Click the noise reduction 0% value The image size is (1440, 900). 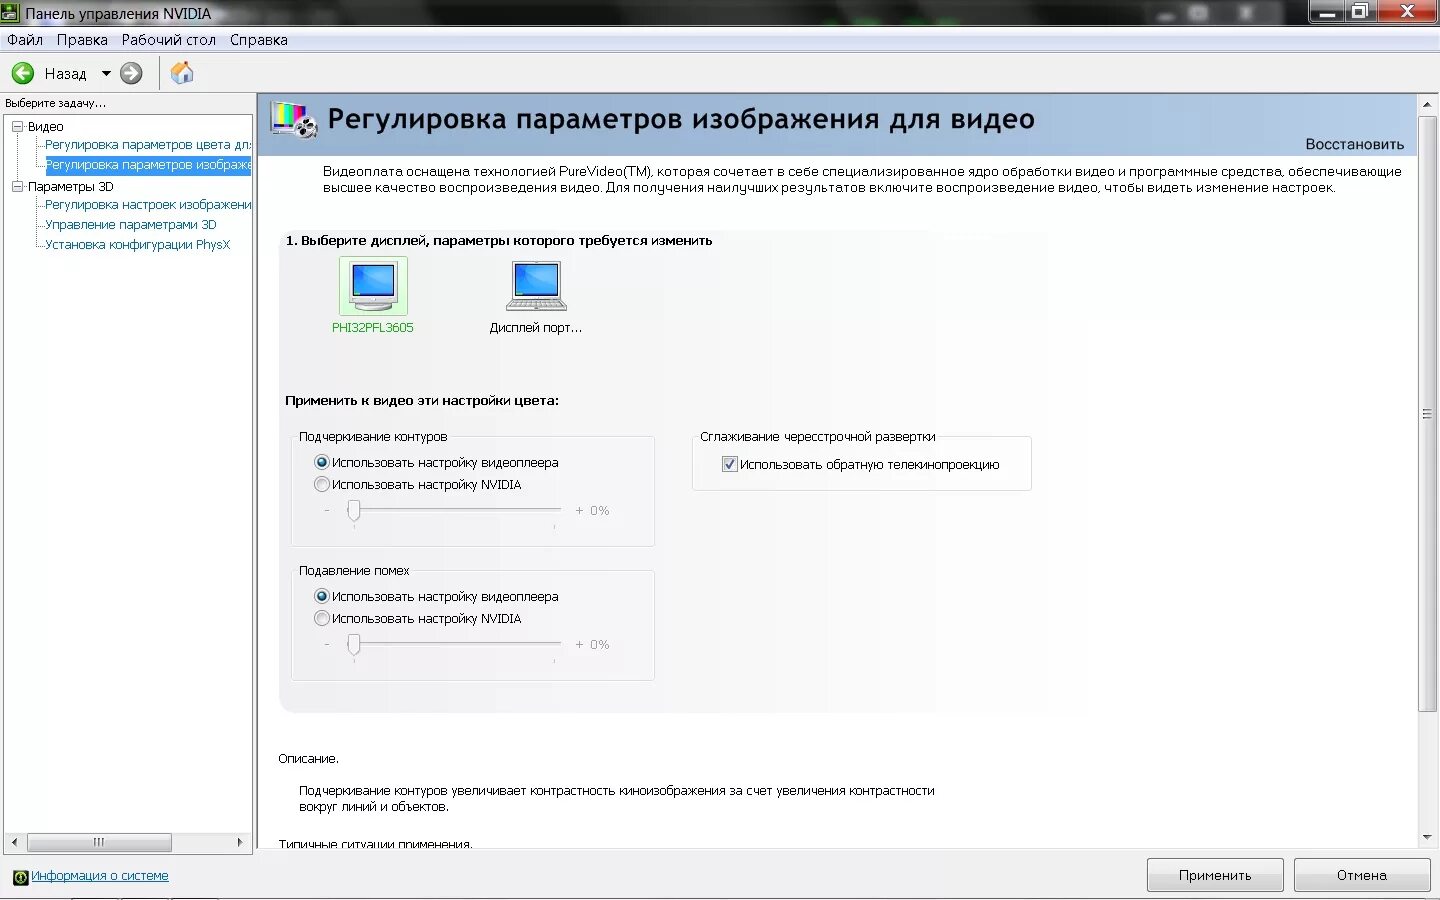click(x=599, y=645)
